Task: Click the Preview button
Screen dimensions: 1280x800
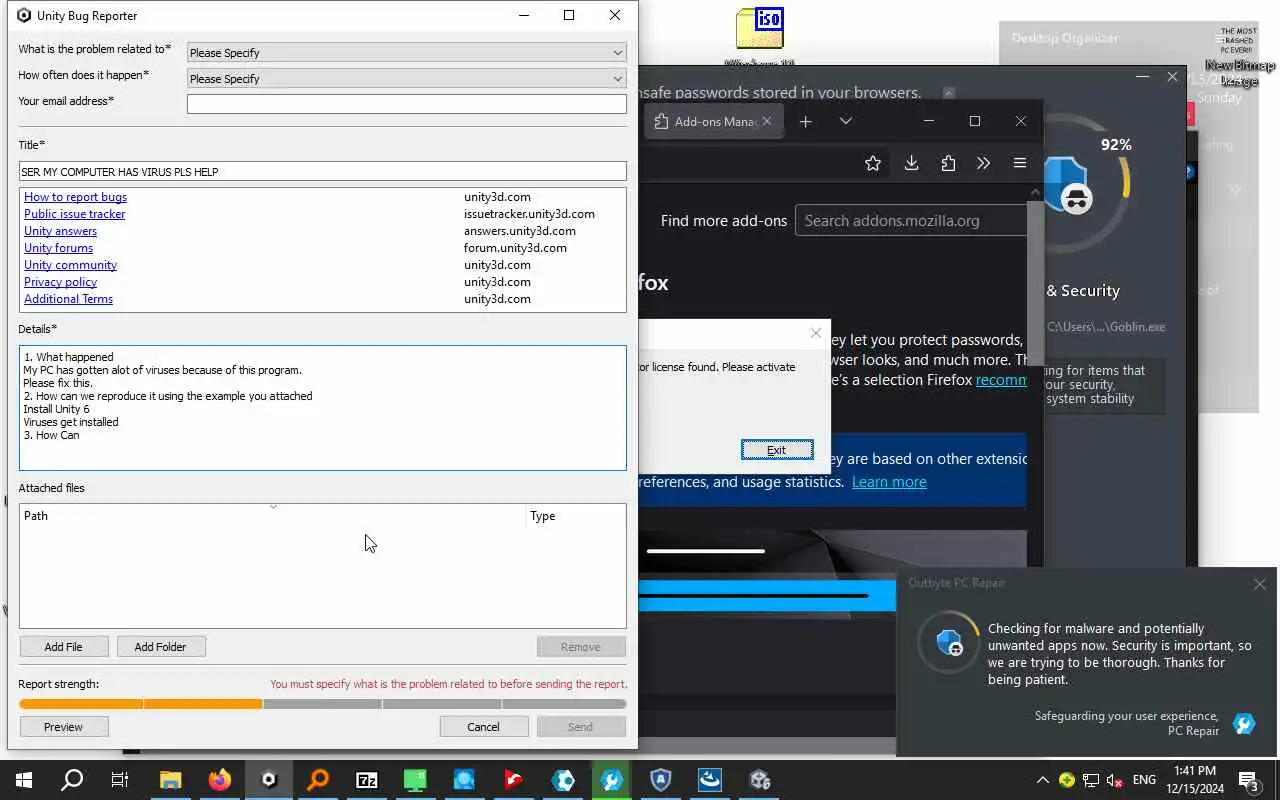Action: 64,727
